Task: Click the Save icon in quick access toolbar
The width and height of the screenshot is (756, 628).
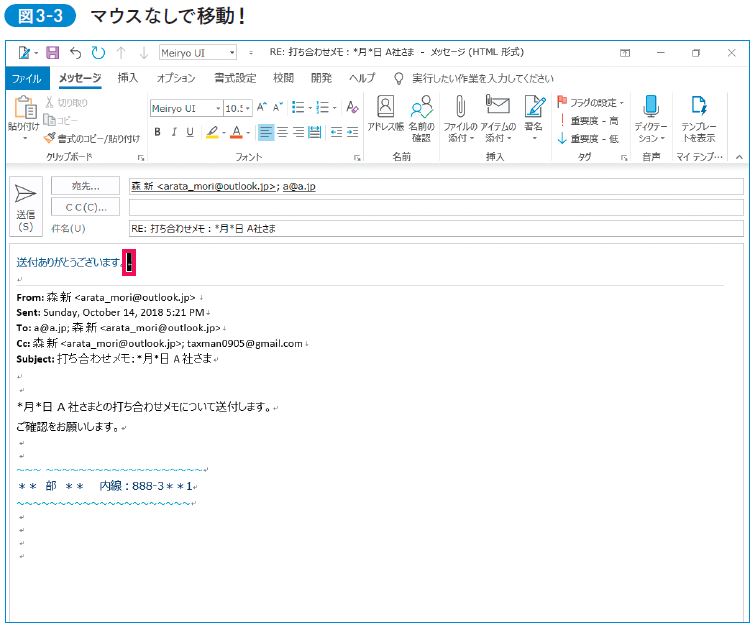Action: click(52, 53)
